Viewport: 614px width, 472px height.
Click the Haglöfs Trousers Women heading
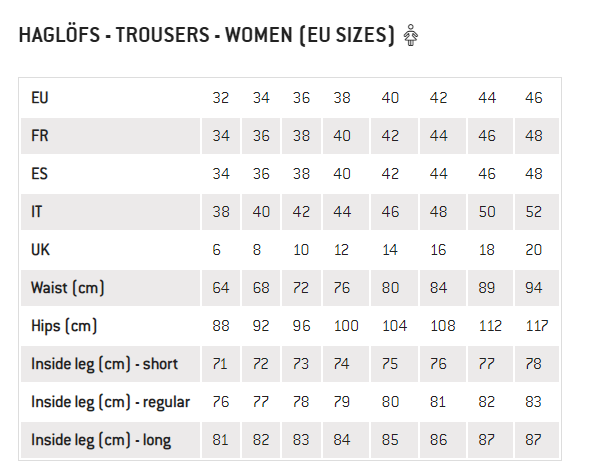(206, 35)
